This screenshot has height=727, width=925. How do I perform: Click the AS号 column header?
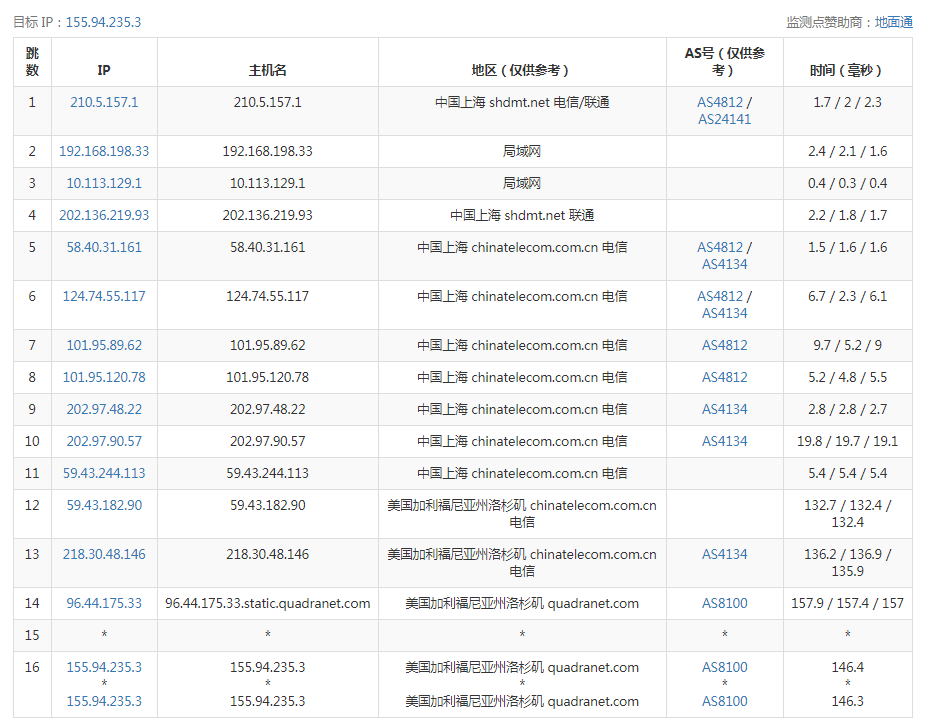coord(724,62)
